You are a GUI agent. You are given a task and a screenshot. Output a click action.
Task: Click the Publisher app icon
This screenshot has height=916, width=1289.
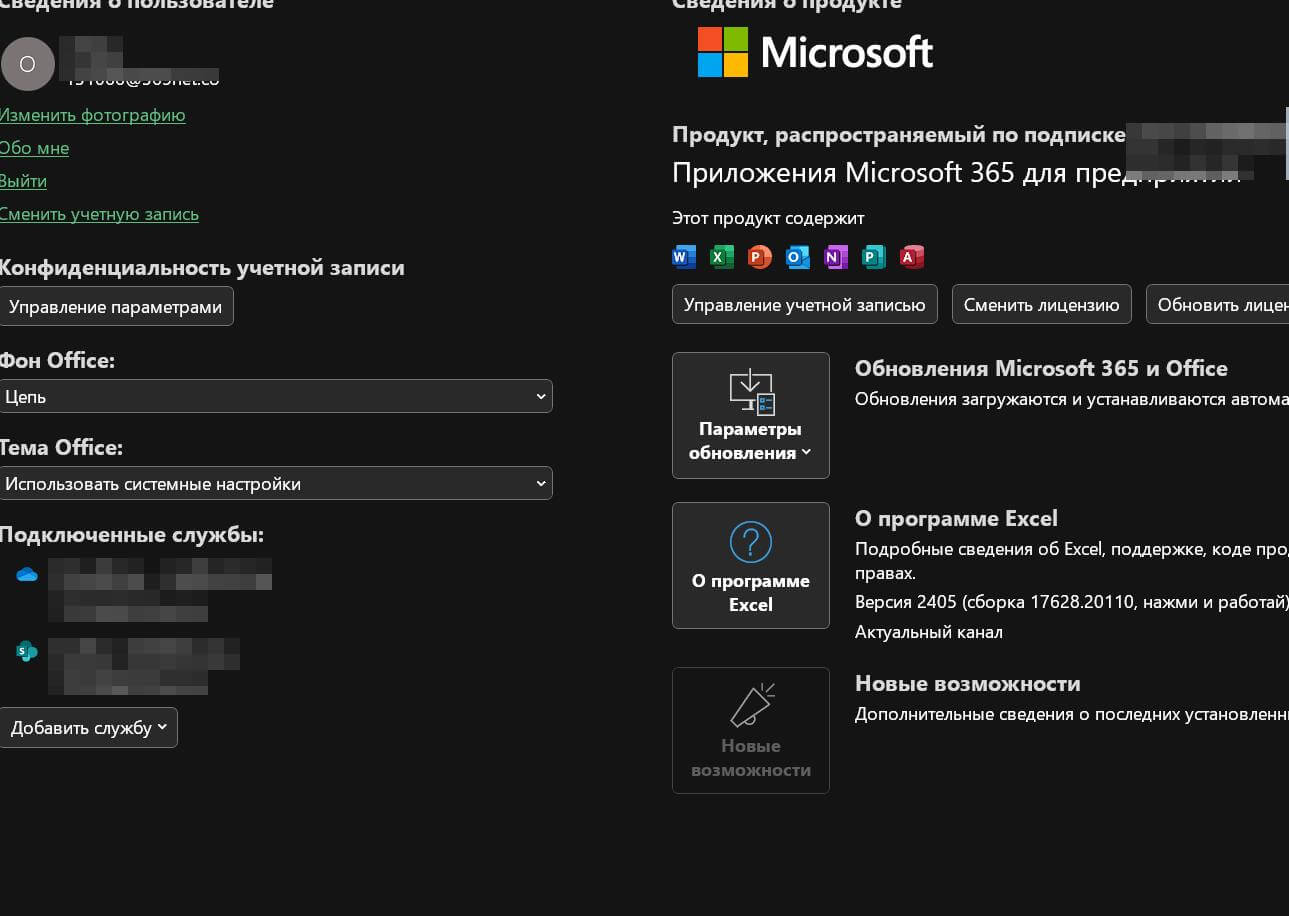(874, 257)
